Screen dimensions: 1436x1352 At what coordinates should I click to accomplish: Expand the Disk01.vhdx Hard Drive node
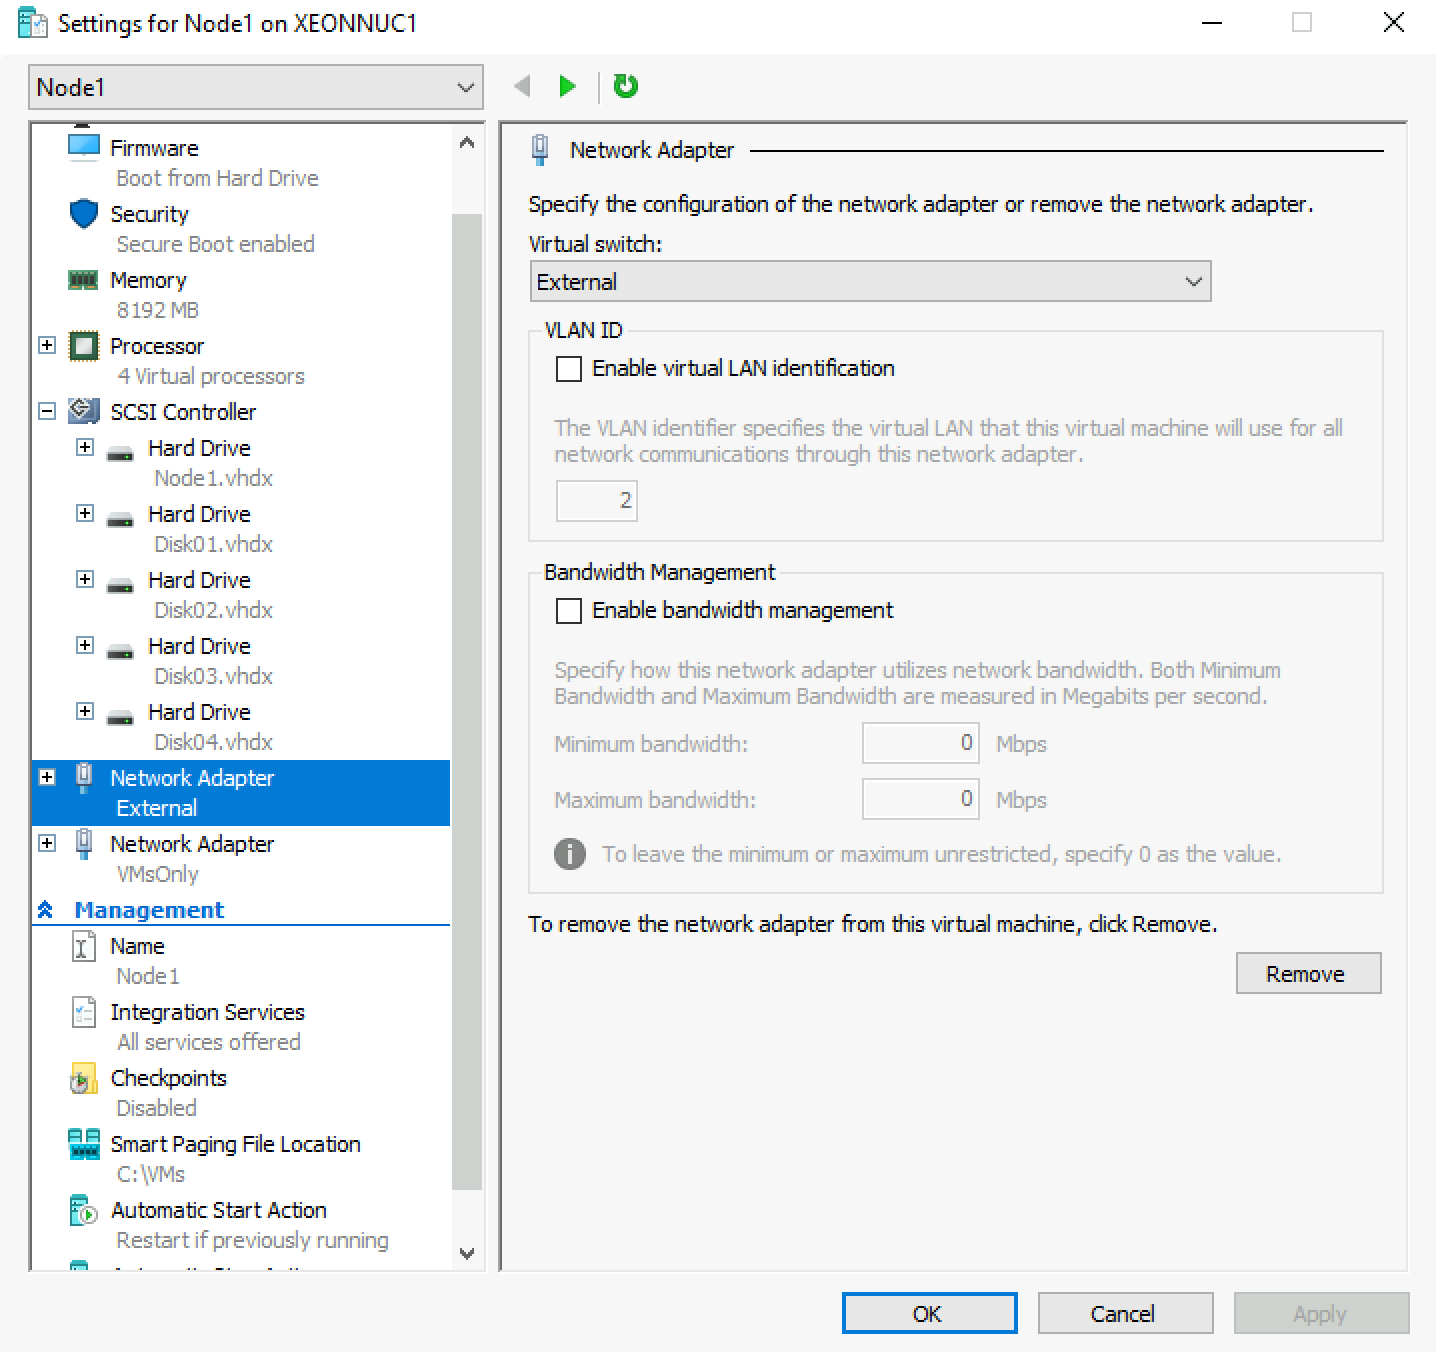[x=85, y=513]
